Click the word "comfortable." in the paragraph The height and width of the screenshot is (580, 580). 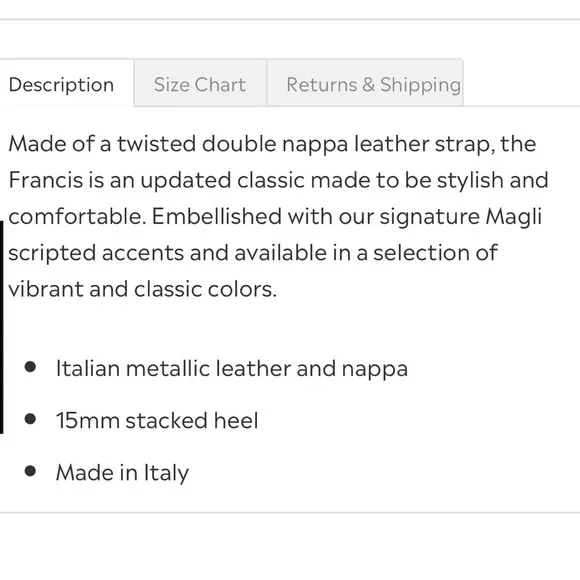tap(77, 216)
